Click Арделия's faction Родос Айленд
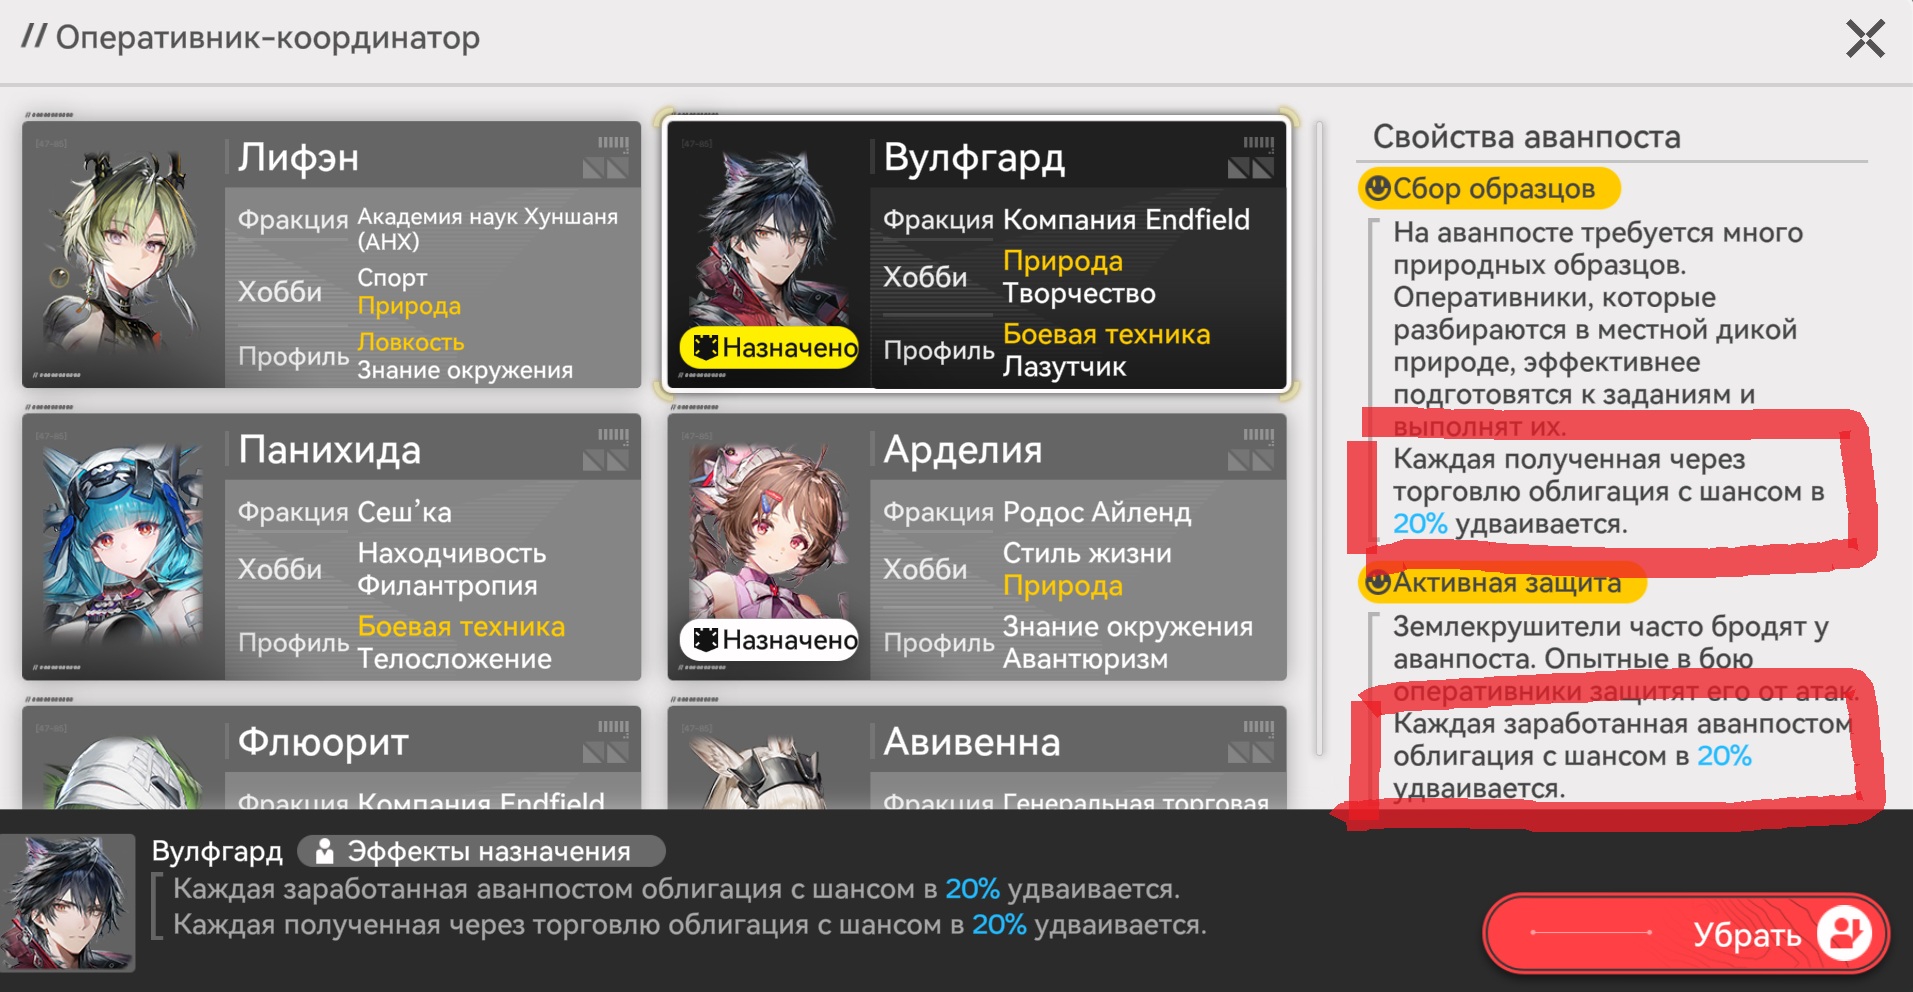The width and height of the screenshot is (1913, 992). (x=1097, y=512)
